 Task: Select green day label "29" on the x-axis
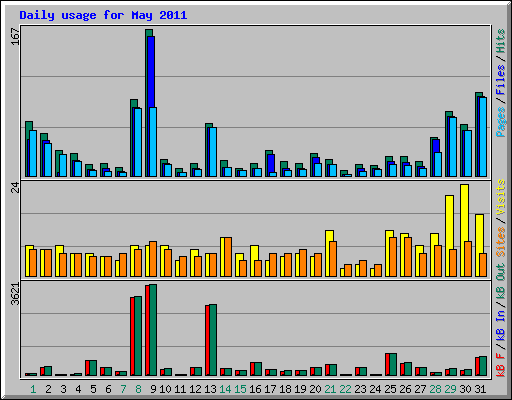click(450, 389)
